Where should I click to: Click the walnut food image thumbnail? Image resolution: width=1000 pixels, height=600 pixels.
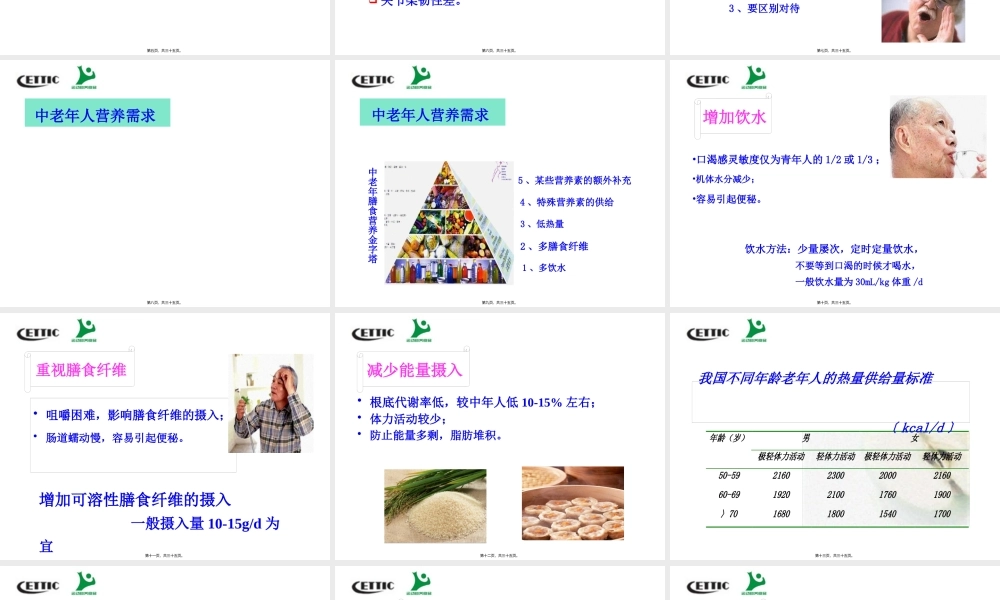pyautogui.click(x=572, y=503)
